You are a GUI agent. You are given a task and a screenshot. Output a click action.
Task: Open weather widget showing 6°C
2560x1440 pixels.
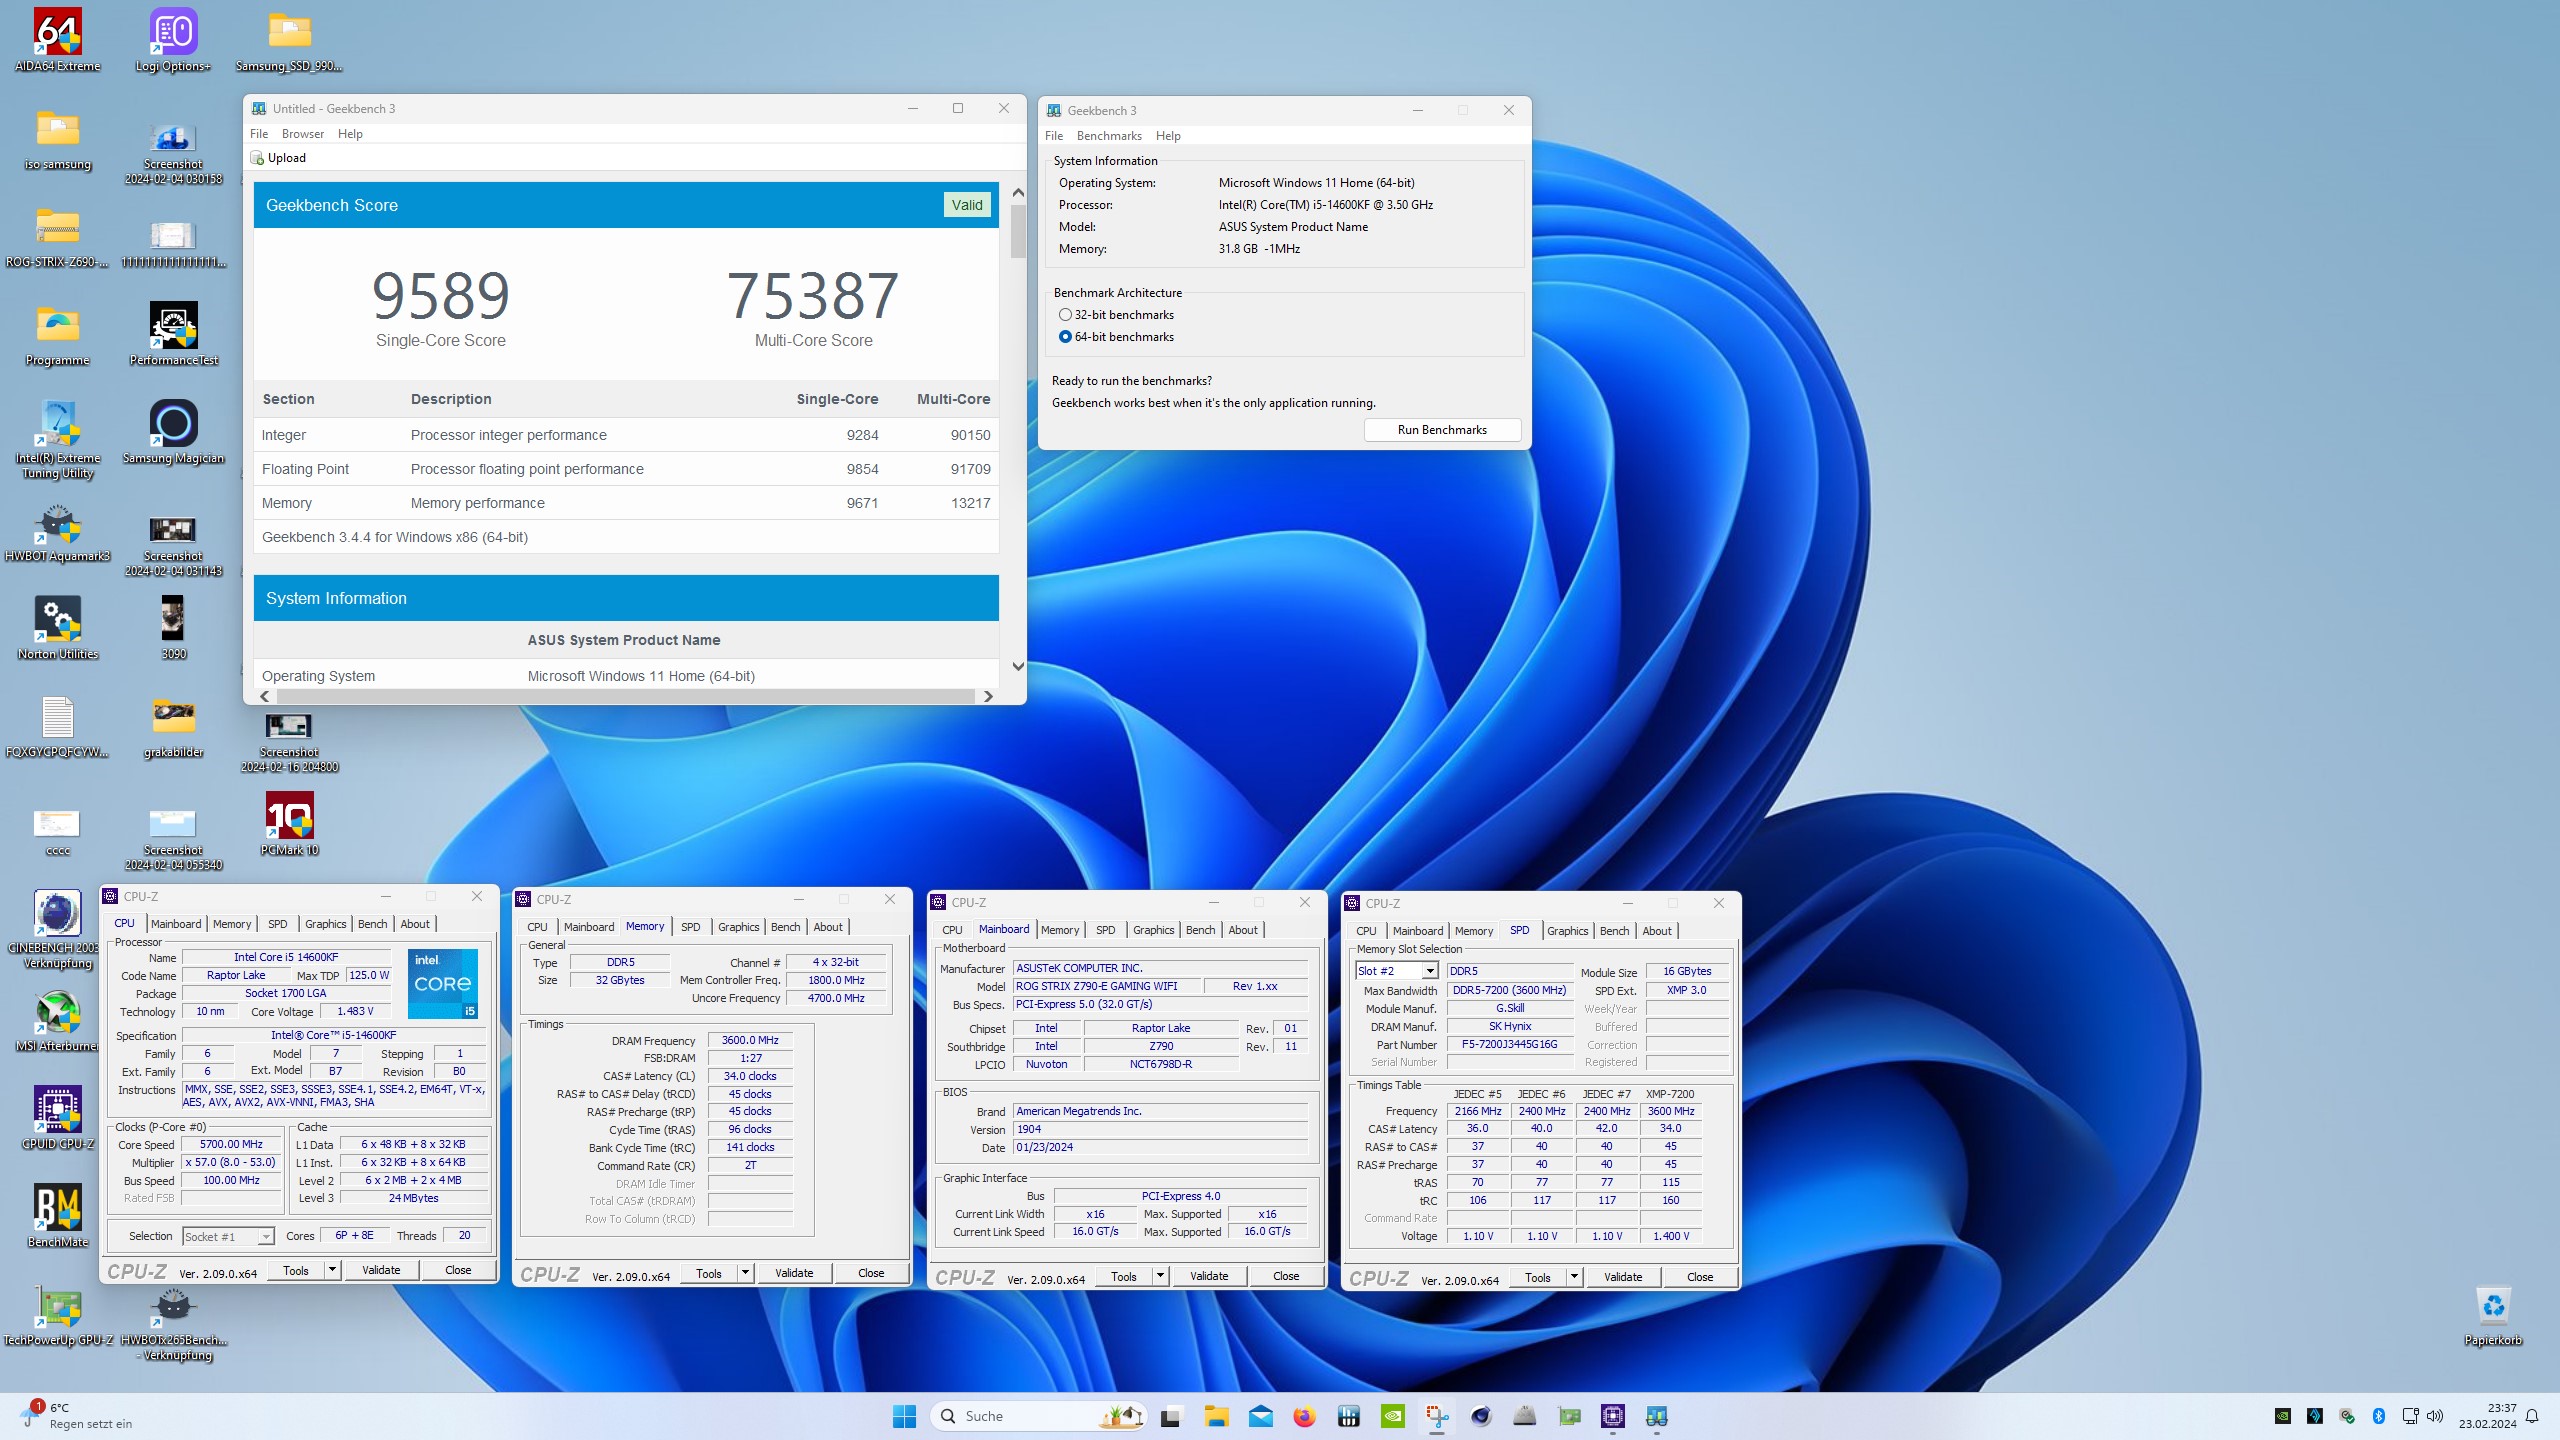76,1416
